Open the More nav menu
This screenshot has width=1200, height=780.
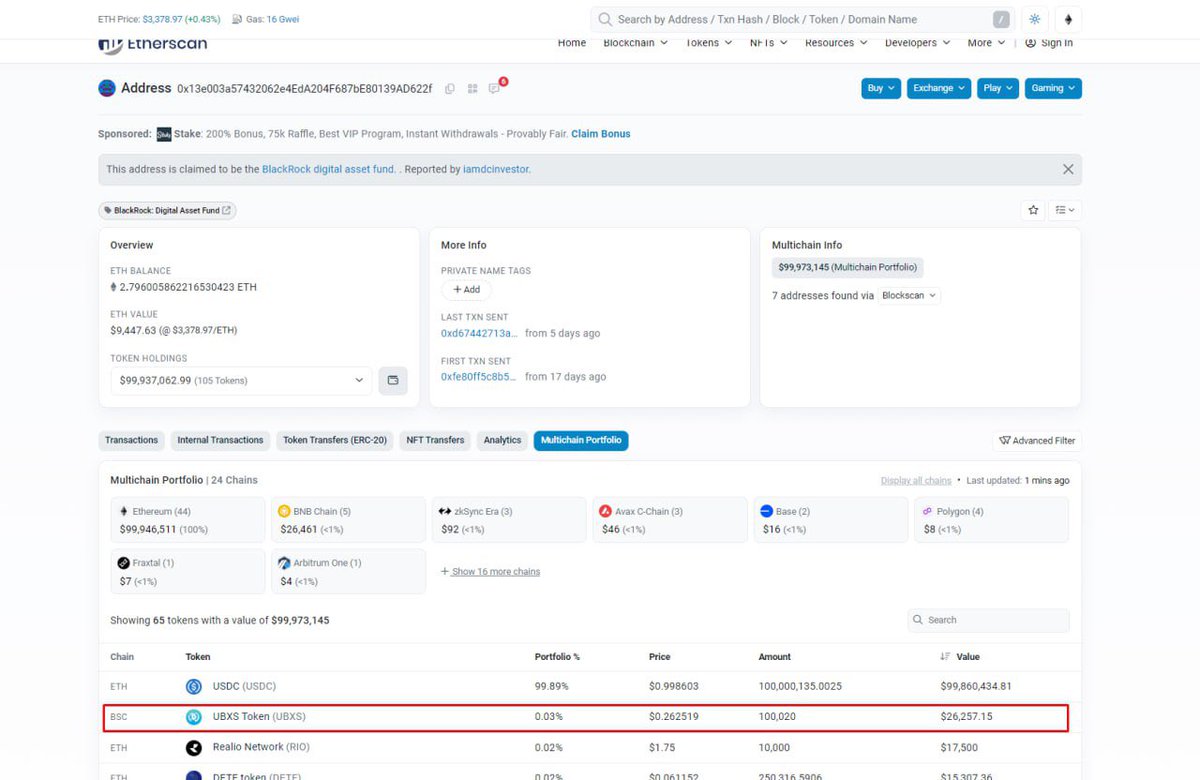click(987, 43)
